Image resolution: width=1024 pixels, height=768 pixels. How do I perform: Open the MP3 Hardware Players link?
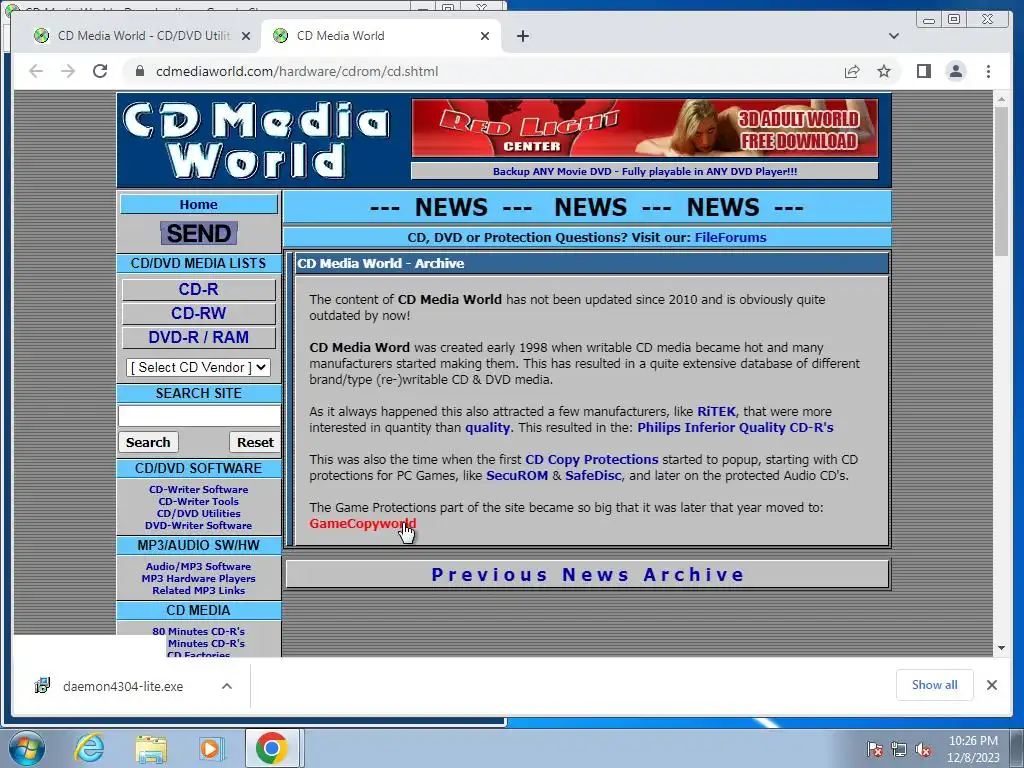tap(199, 579)
